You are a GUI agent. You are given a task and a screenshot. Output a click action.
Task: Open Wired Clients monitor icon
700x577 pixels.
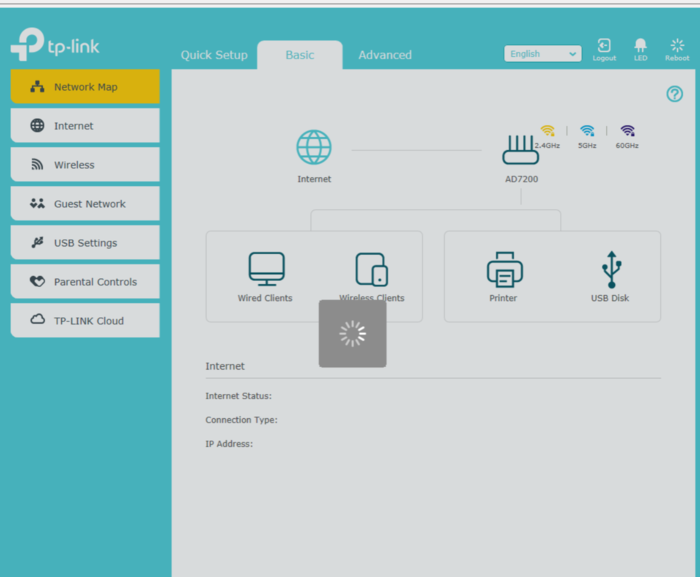coord(266,269)
